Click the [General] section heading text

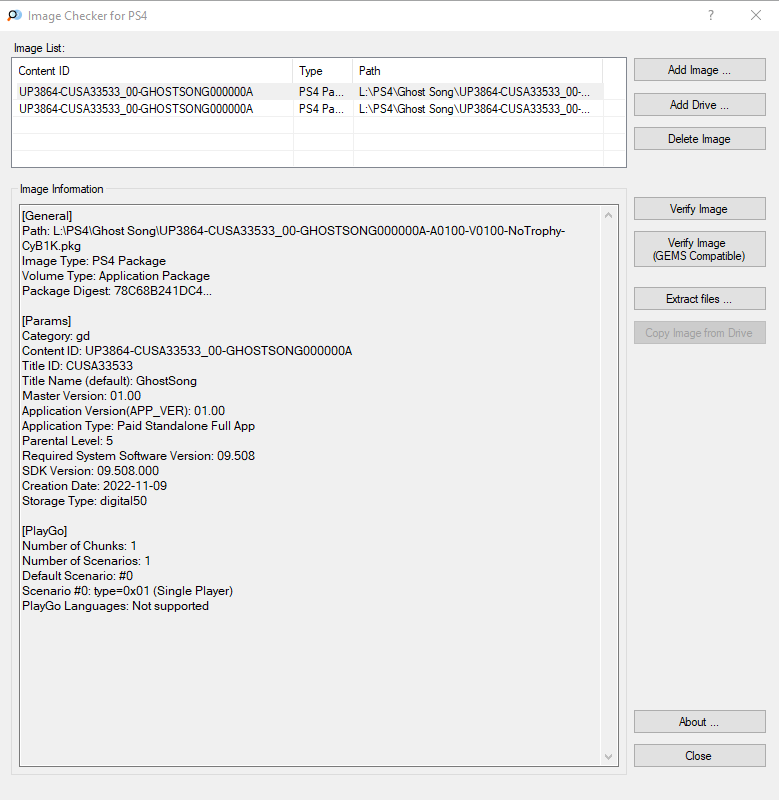click(x=47, y=216)
